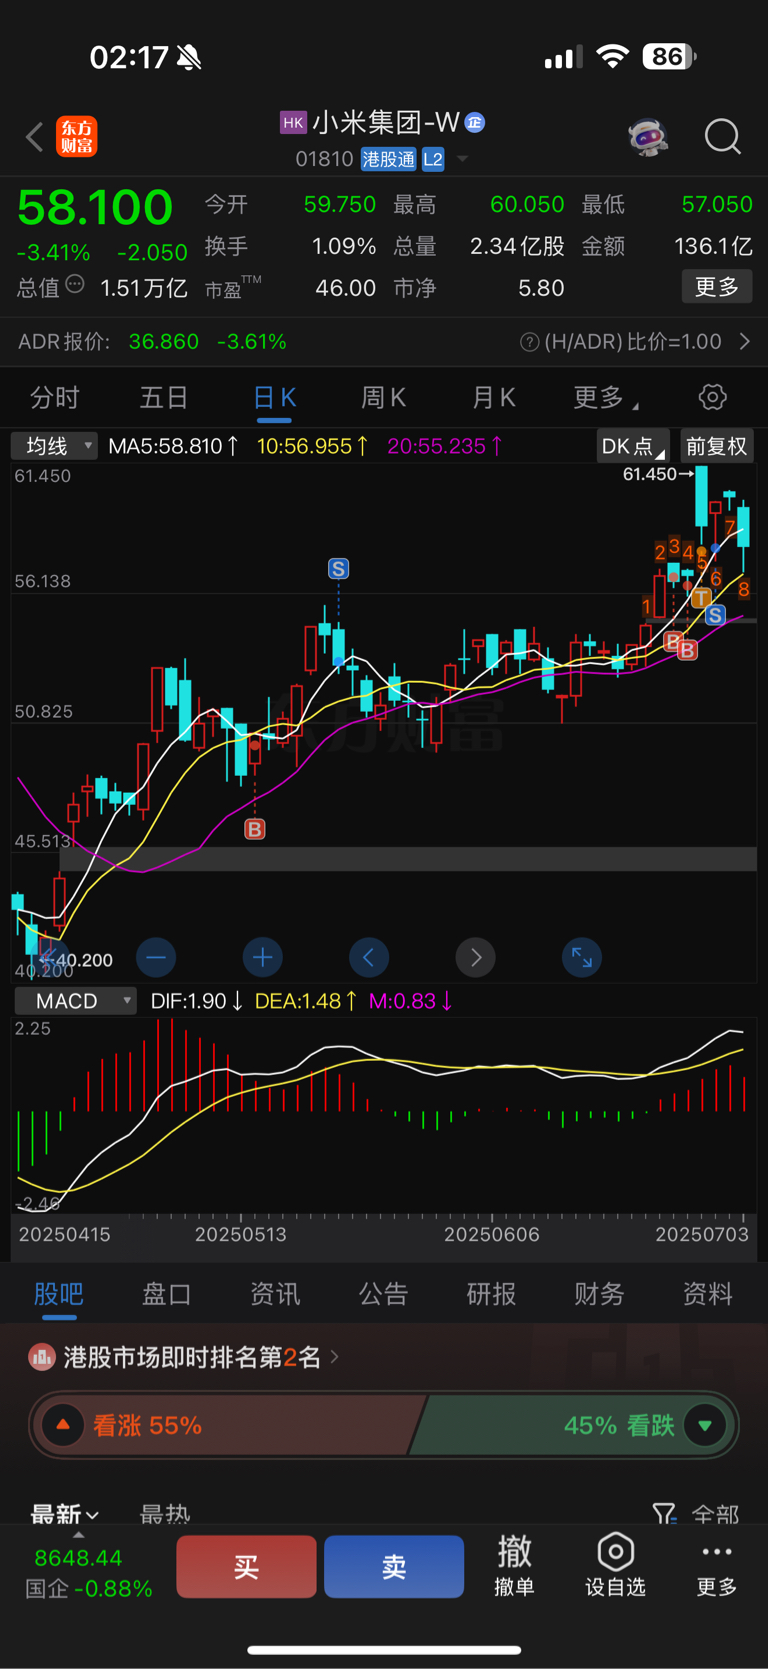Tap the filter funnel icon beside 全部

[x=664, y=1514]
